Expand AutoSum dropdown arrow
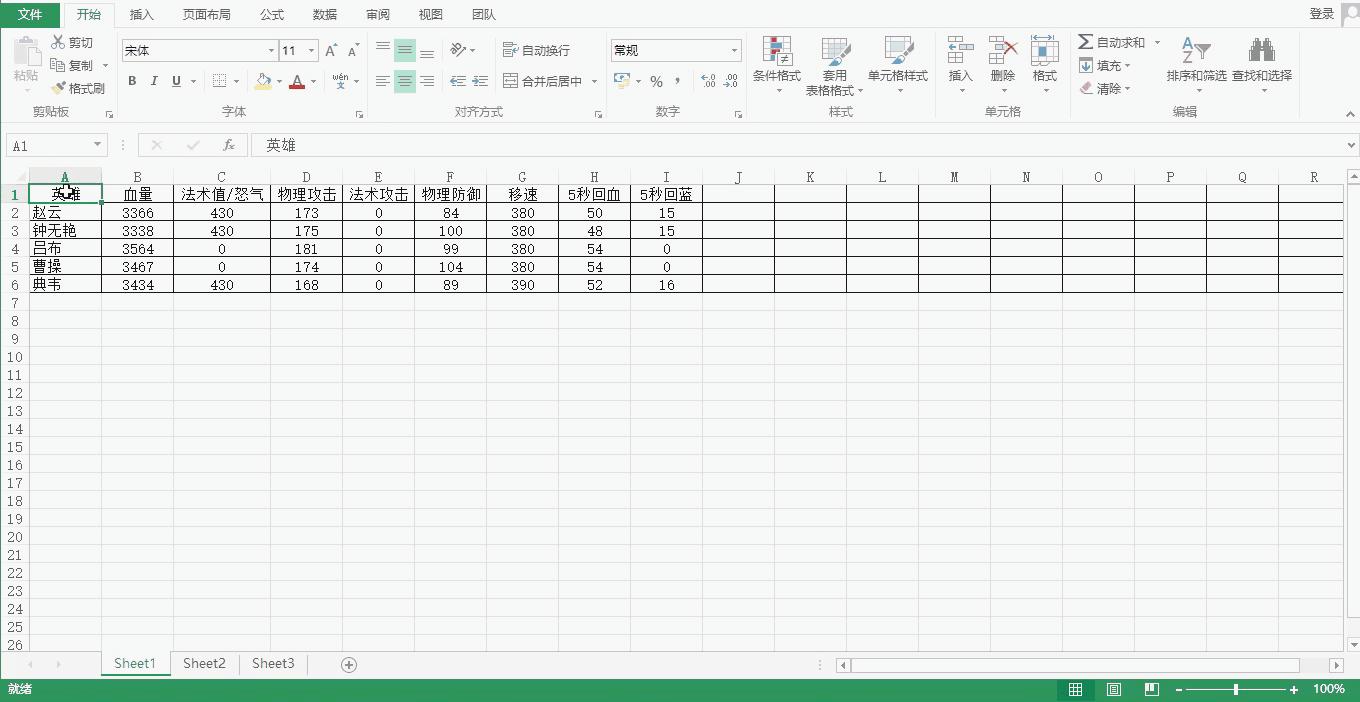 click(1157, 42)
